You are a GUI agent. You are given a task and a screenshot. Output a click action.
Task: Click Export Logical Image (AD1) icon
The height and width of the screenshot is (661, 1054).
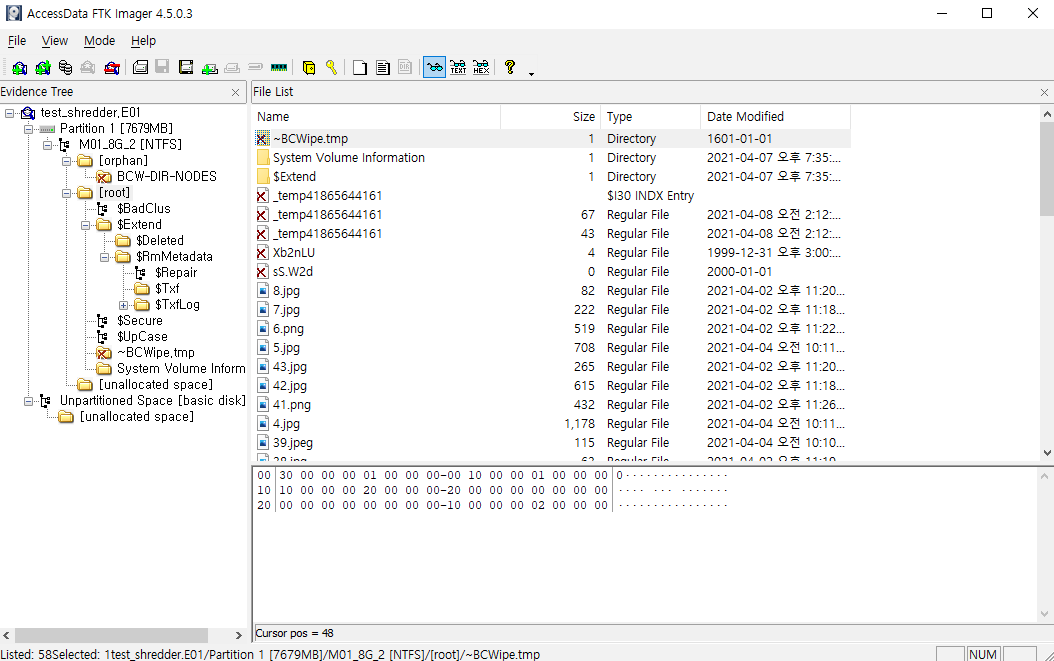[x=186, y=67]
